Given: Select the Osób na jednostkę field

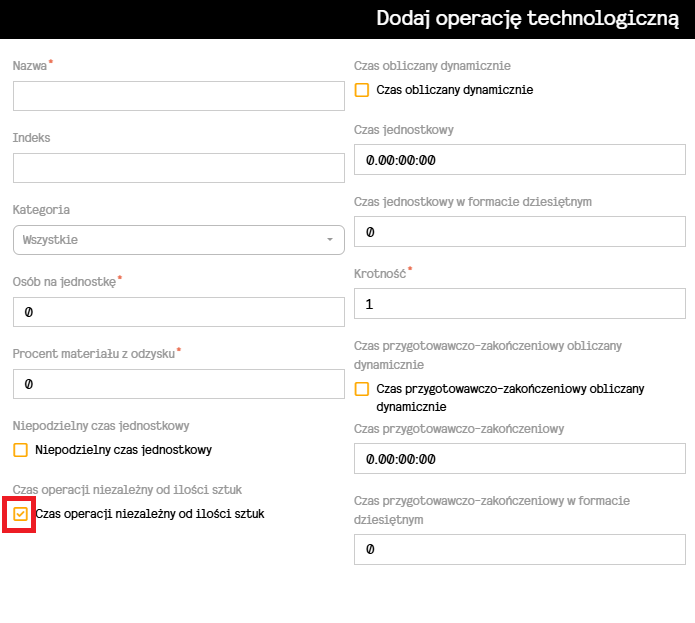Looking at the screenshot, I should pos(178,312).
